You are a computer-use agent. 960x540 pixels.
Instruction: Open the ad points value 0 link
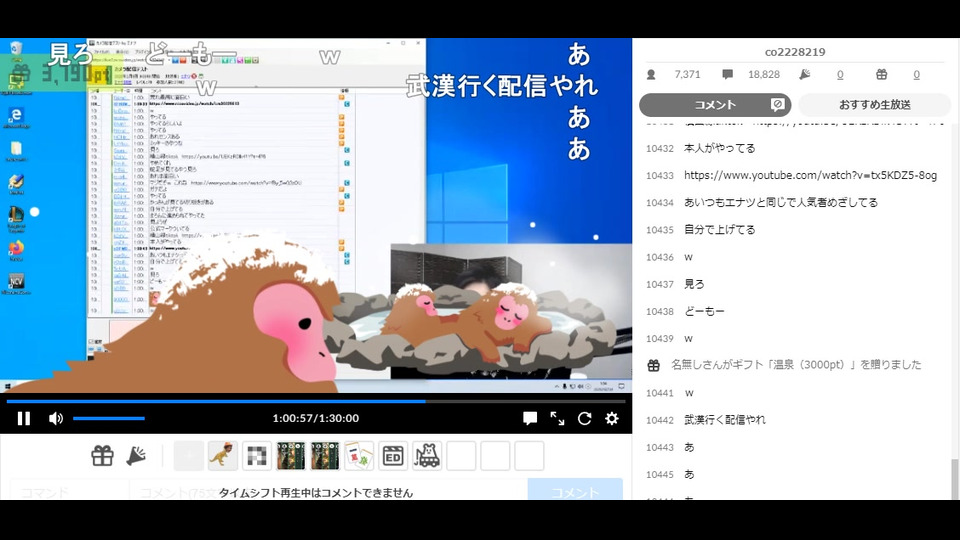point(840,75)
